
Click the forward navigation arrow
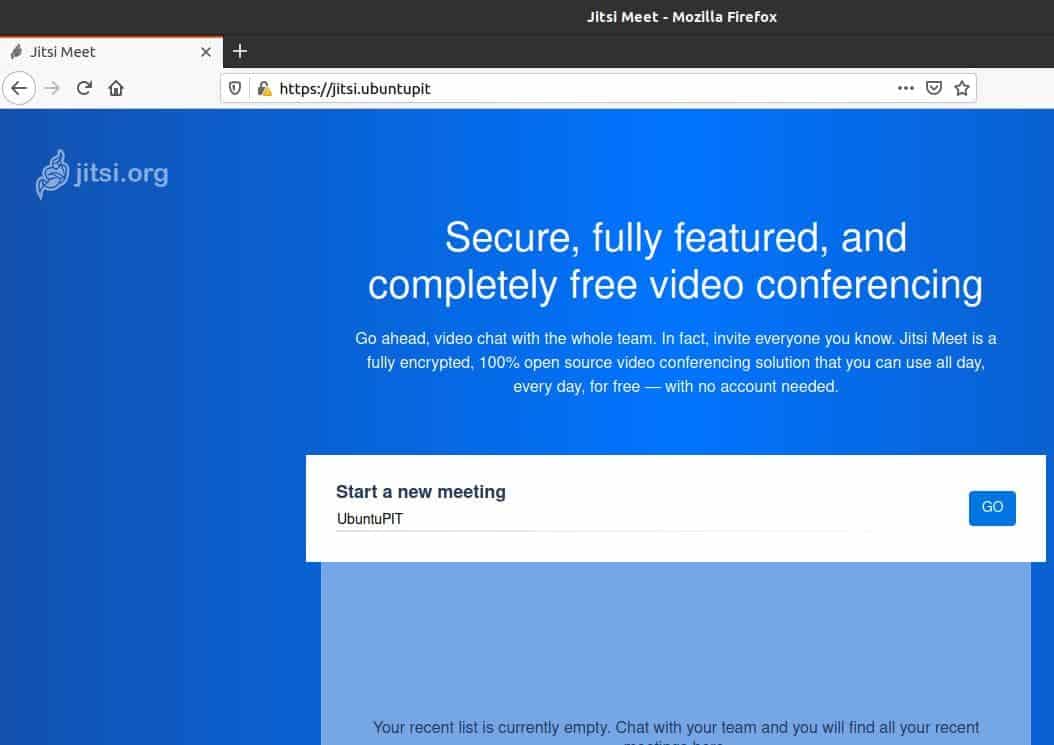52,88
